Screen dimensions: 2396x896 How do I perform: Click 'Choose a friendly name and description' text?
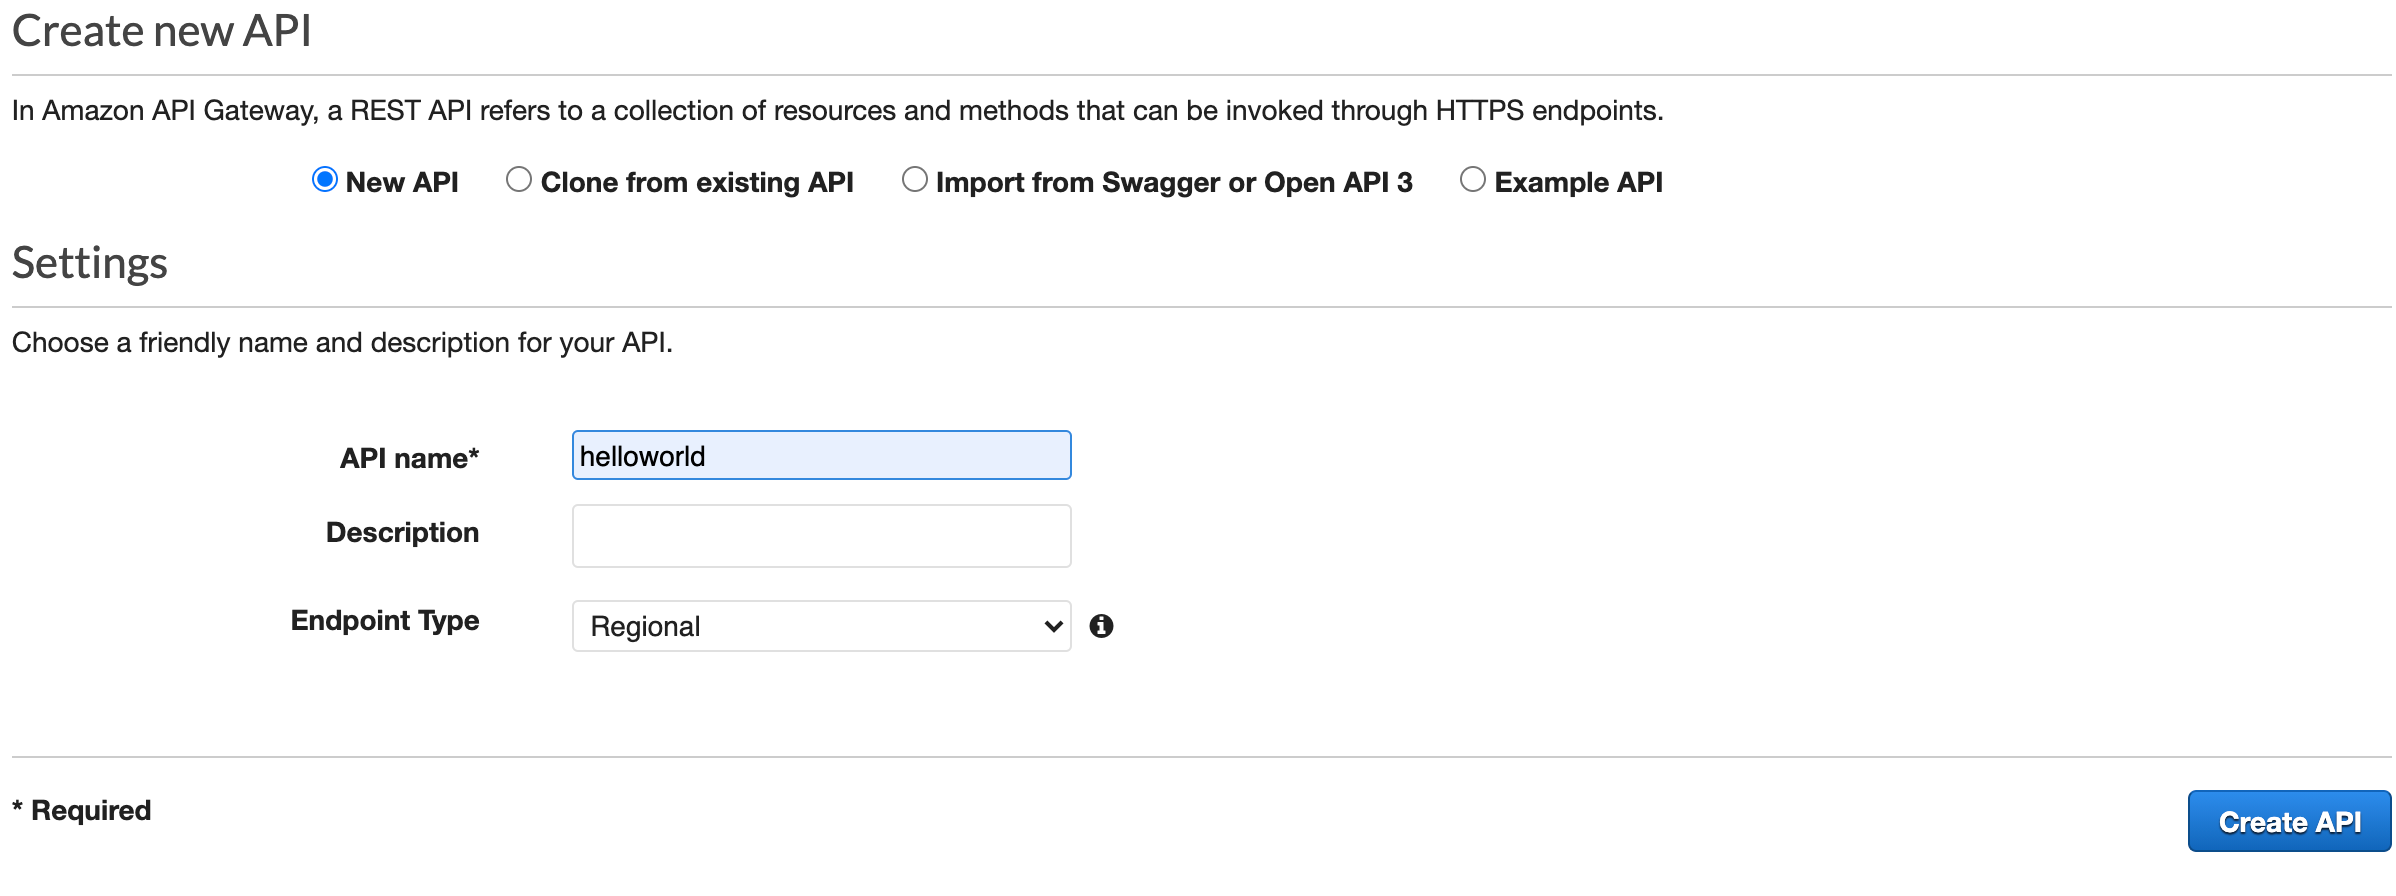point(342,343)
